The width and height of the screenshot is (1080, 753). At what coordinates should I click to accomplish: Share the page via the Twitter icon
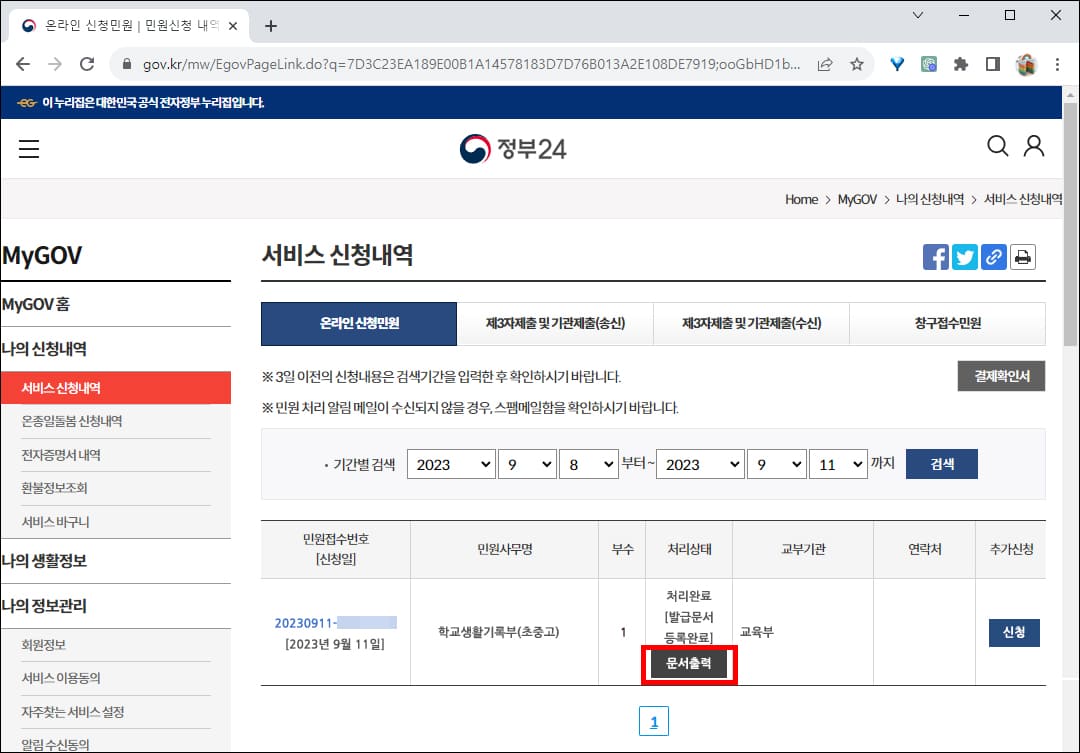965,257
